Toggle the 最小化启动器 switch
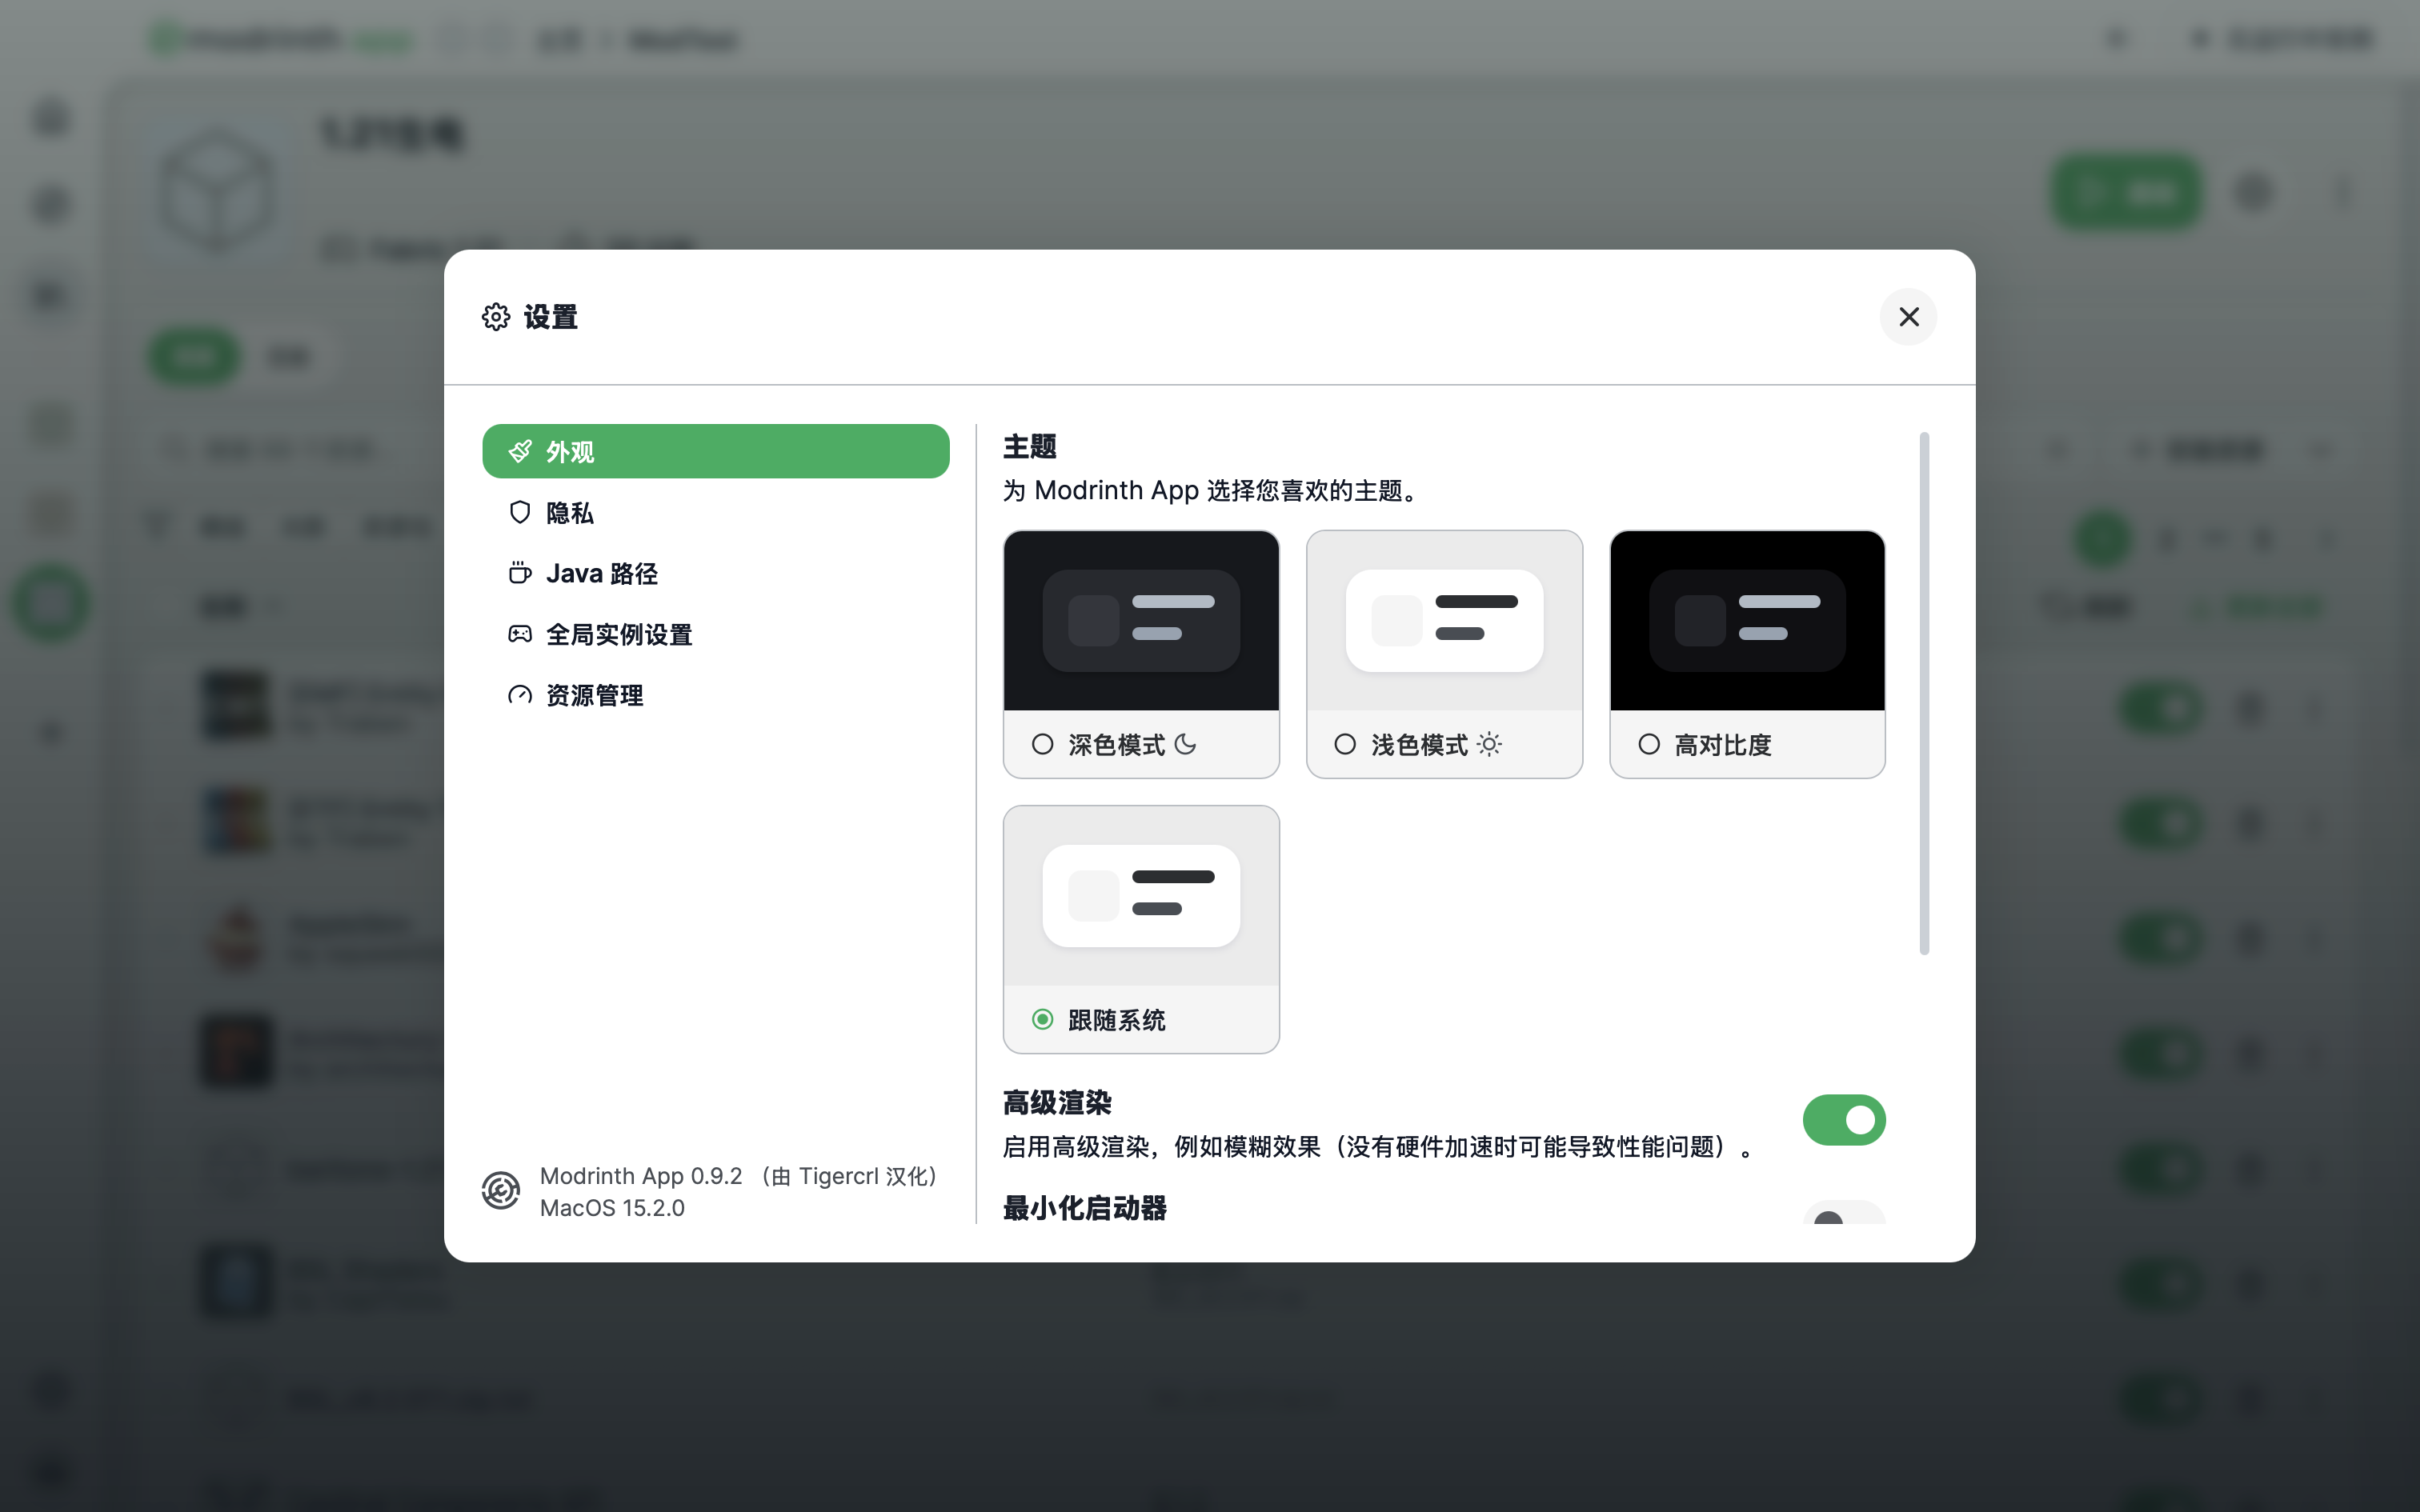 (x=1844, y=1212)
